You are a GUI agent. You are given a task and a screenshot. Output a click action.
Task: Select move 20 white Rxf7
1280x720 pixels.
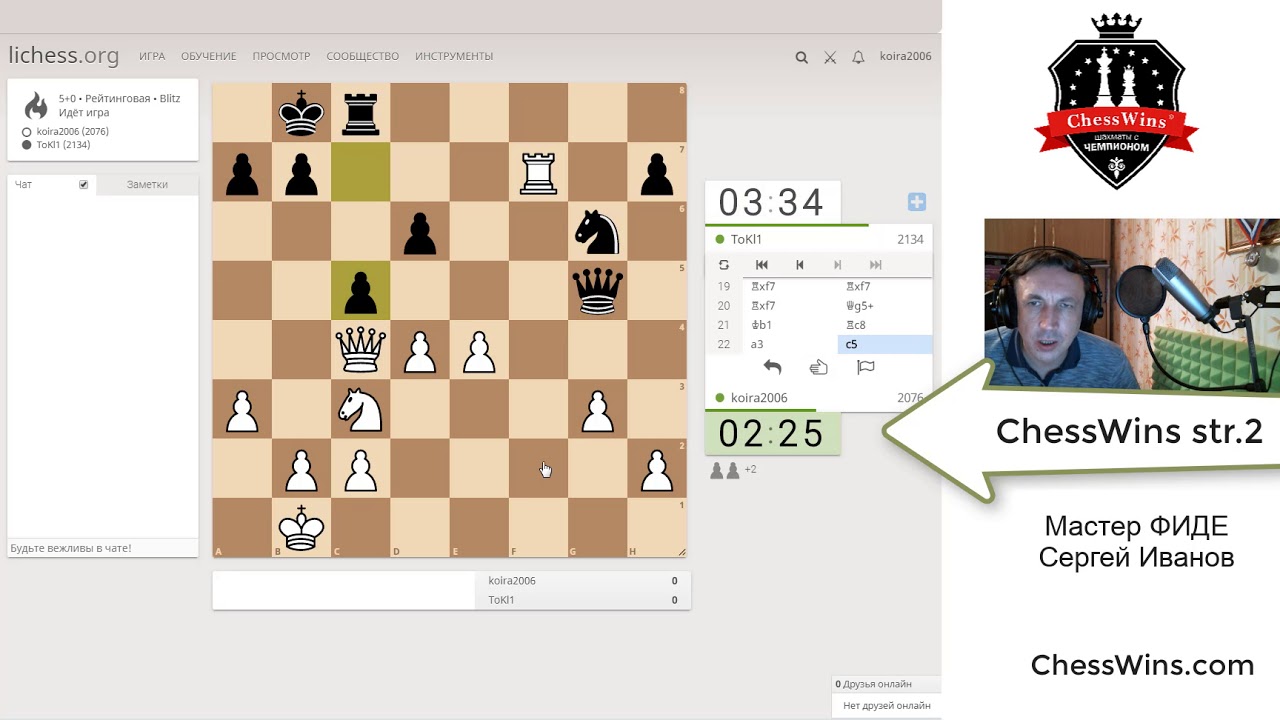click(790, 305)
